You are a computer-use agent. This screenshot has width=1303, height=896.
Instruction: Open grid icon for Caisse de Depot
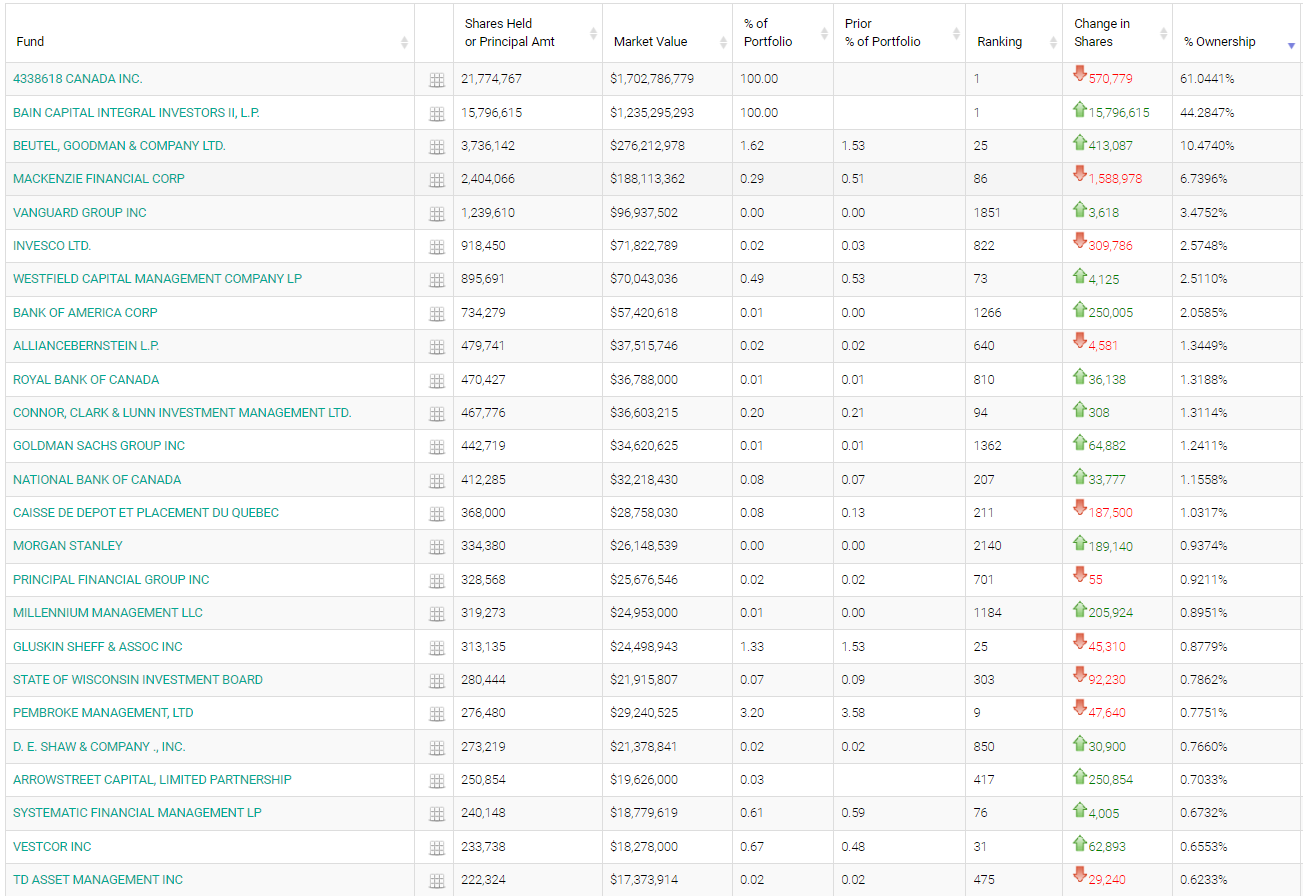click(436, 514)
